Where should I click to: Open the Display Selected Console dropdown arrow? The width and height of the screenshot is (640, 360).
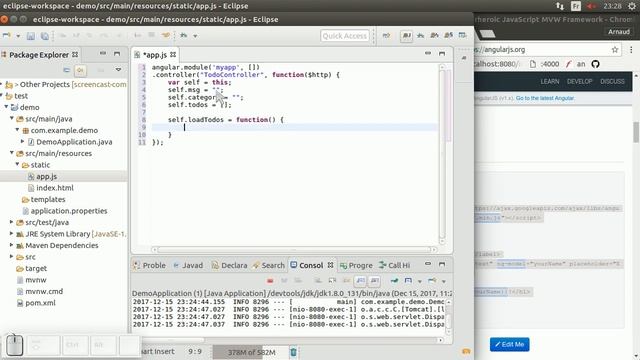420,281
